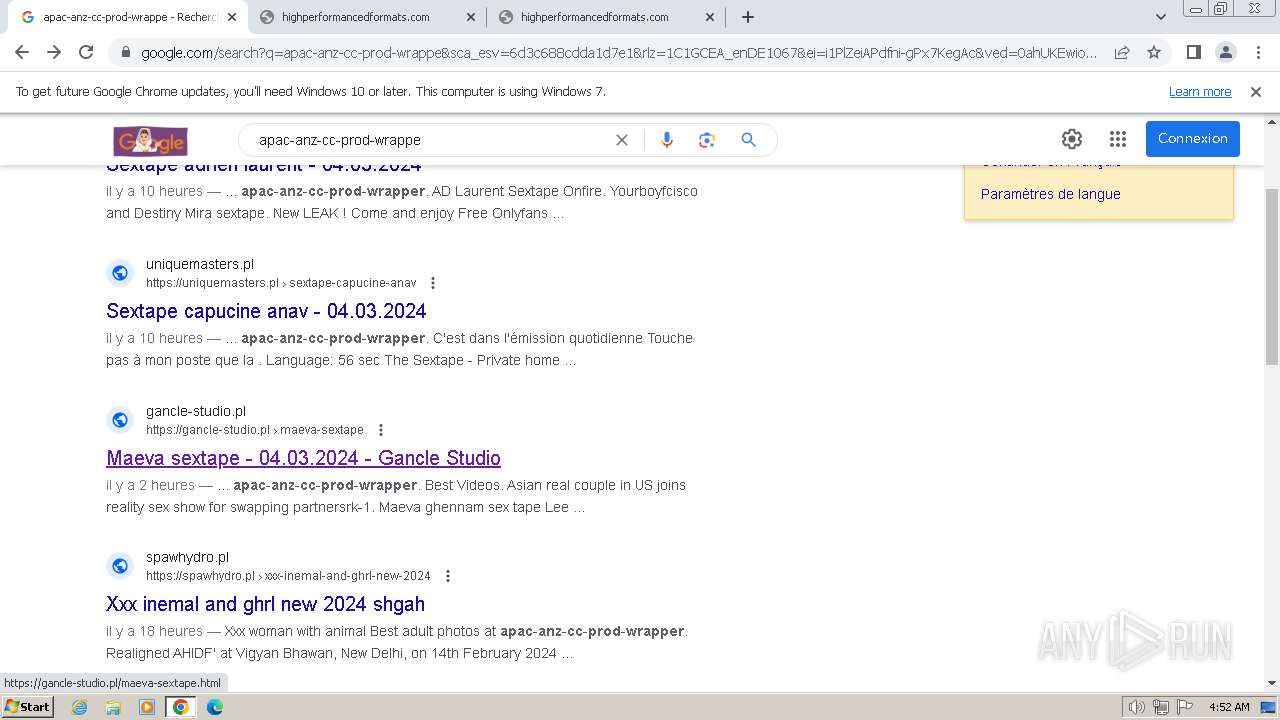Viewport: 1280px width, 720px height.
Task: Open the Xxx inemal and ghrl result
Action: coord(265,604)
